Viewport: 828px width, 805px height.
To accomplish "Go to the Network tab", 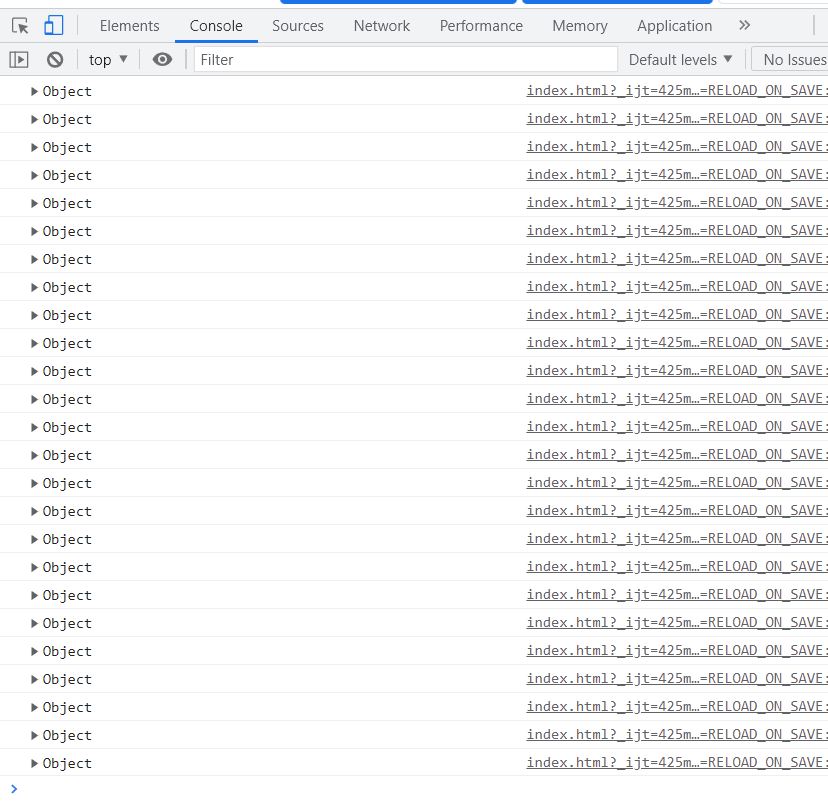I will pos(382,26).
